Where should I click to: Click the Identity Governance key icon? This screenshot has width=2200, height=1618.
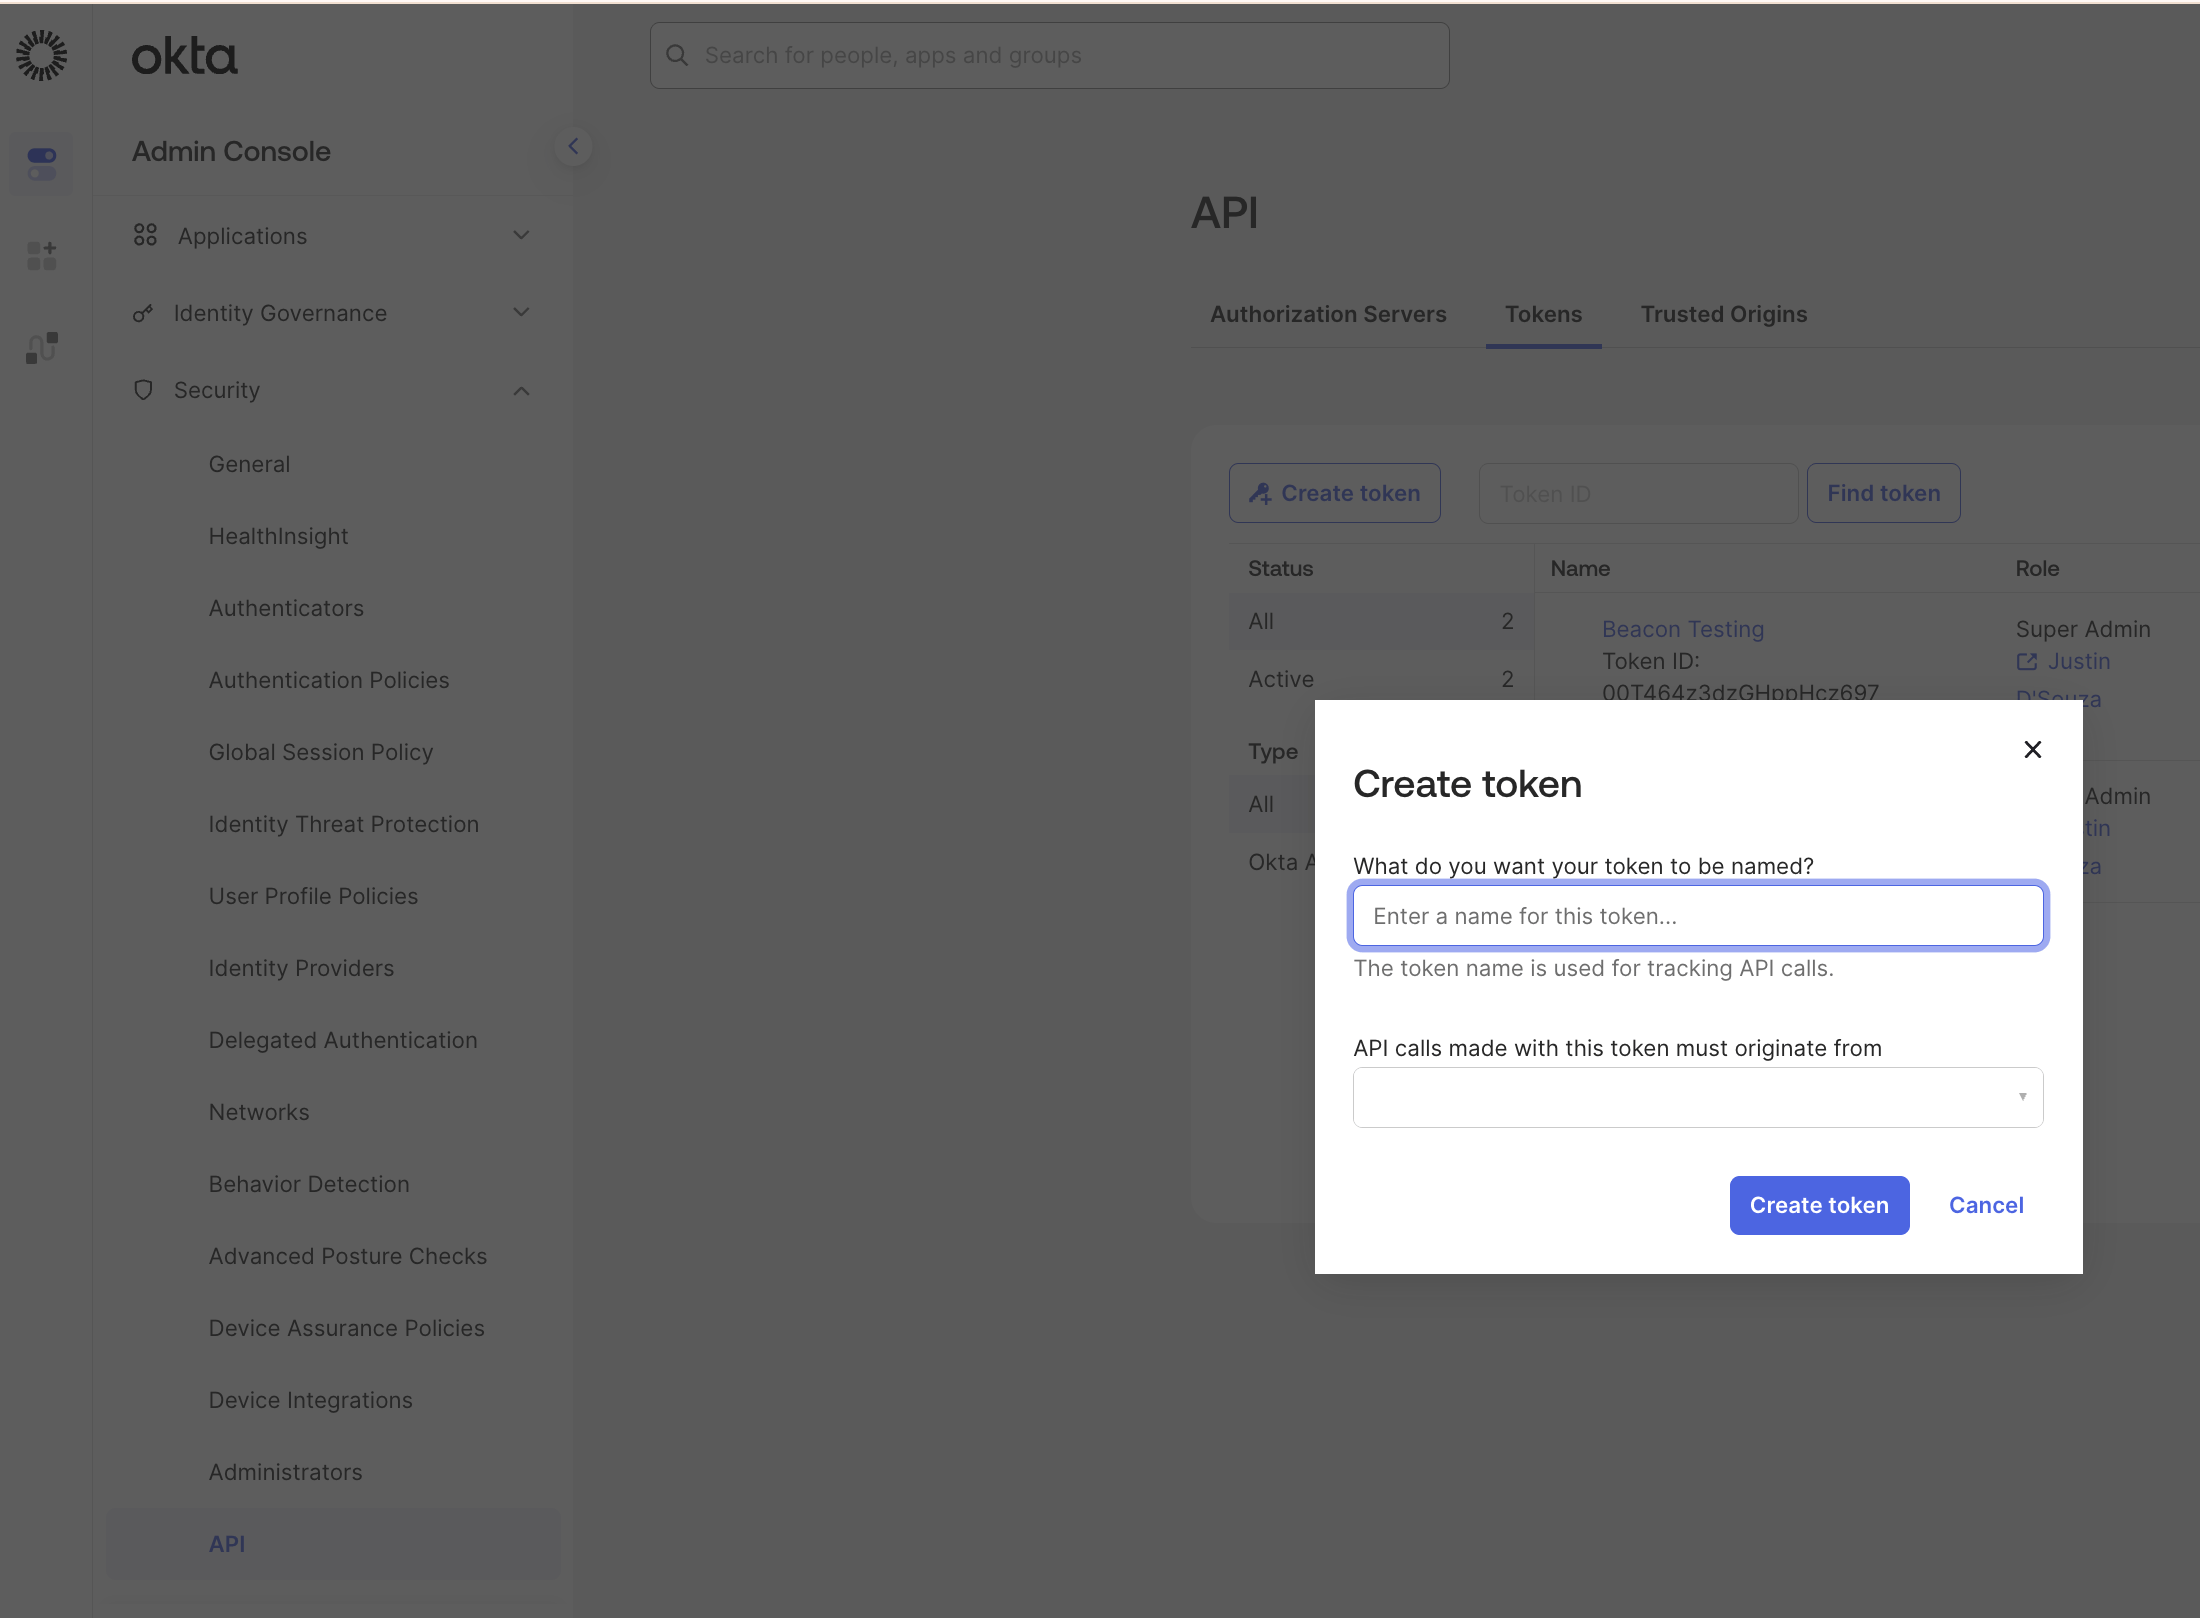[143, 313]
